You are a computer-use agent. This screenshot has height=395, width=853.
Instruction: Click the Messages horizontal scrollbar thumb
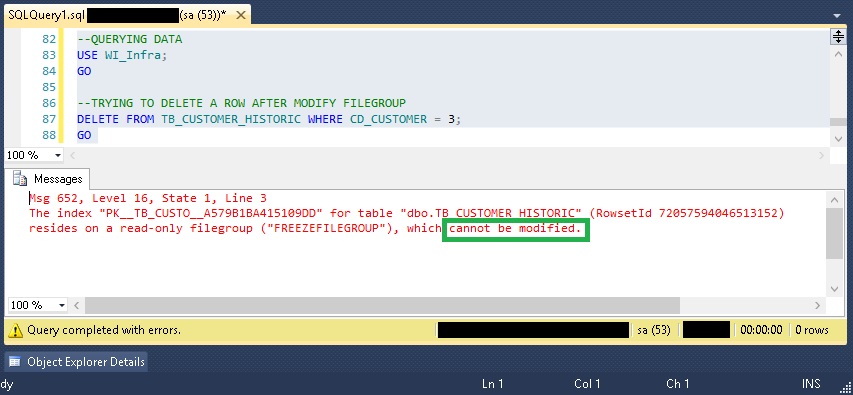(x=382, y=305)
